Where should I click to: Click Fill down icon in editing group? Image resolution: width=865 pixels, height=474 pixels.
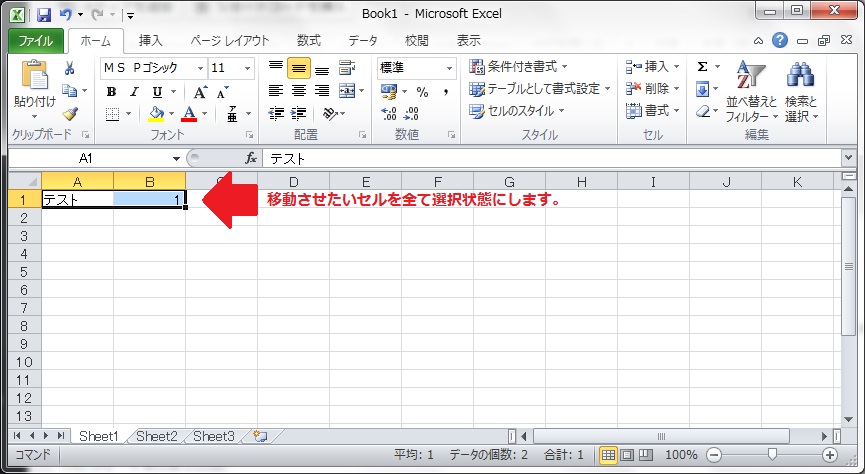(x=702, y=89)
